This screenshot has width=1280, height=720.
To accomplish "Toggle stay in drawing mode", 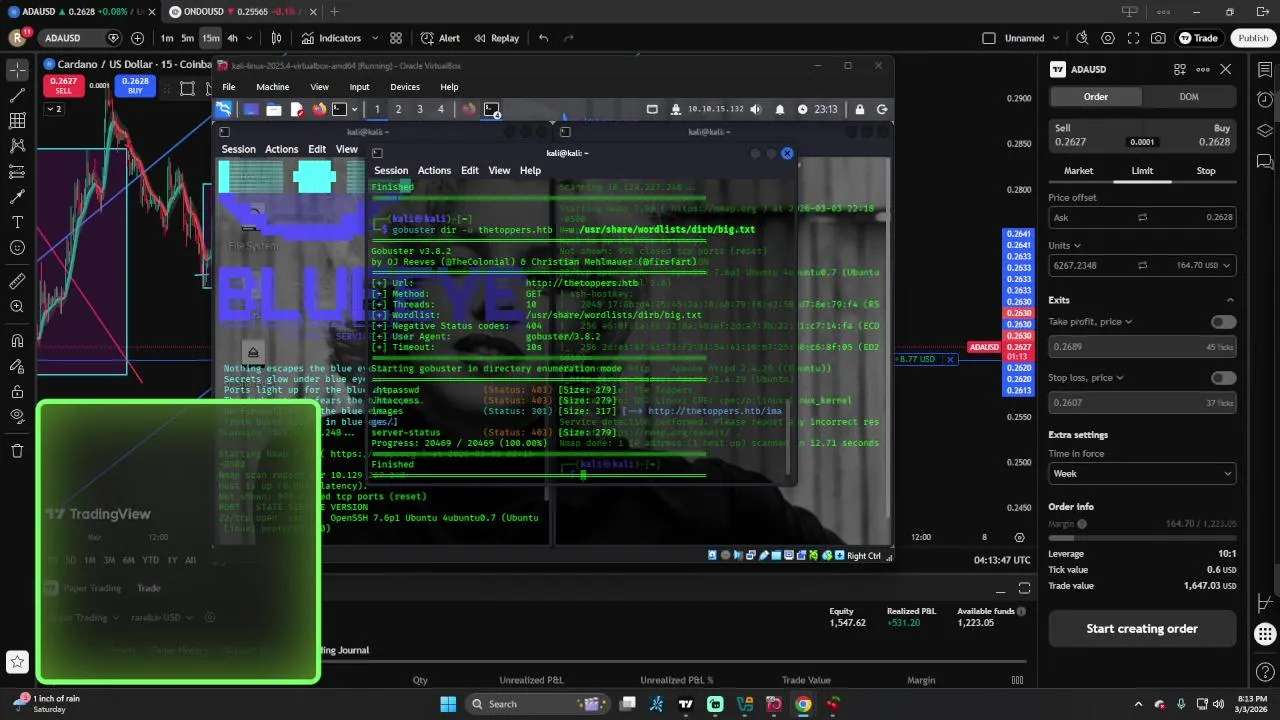I will pyautogui.click(x=17, y=366).
